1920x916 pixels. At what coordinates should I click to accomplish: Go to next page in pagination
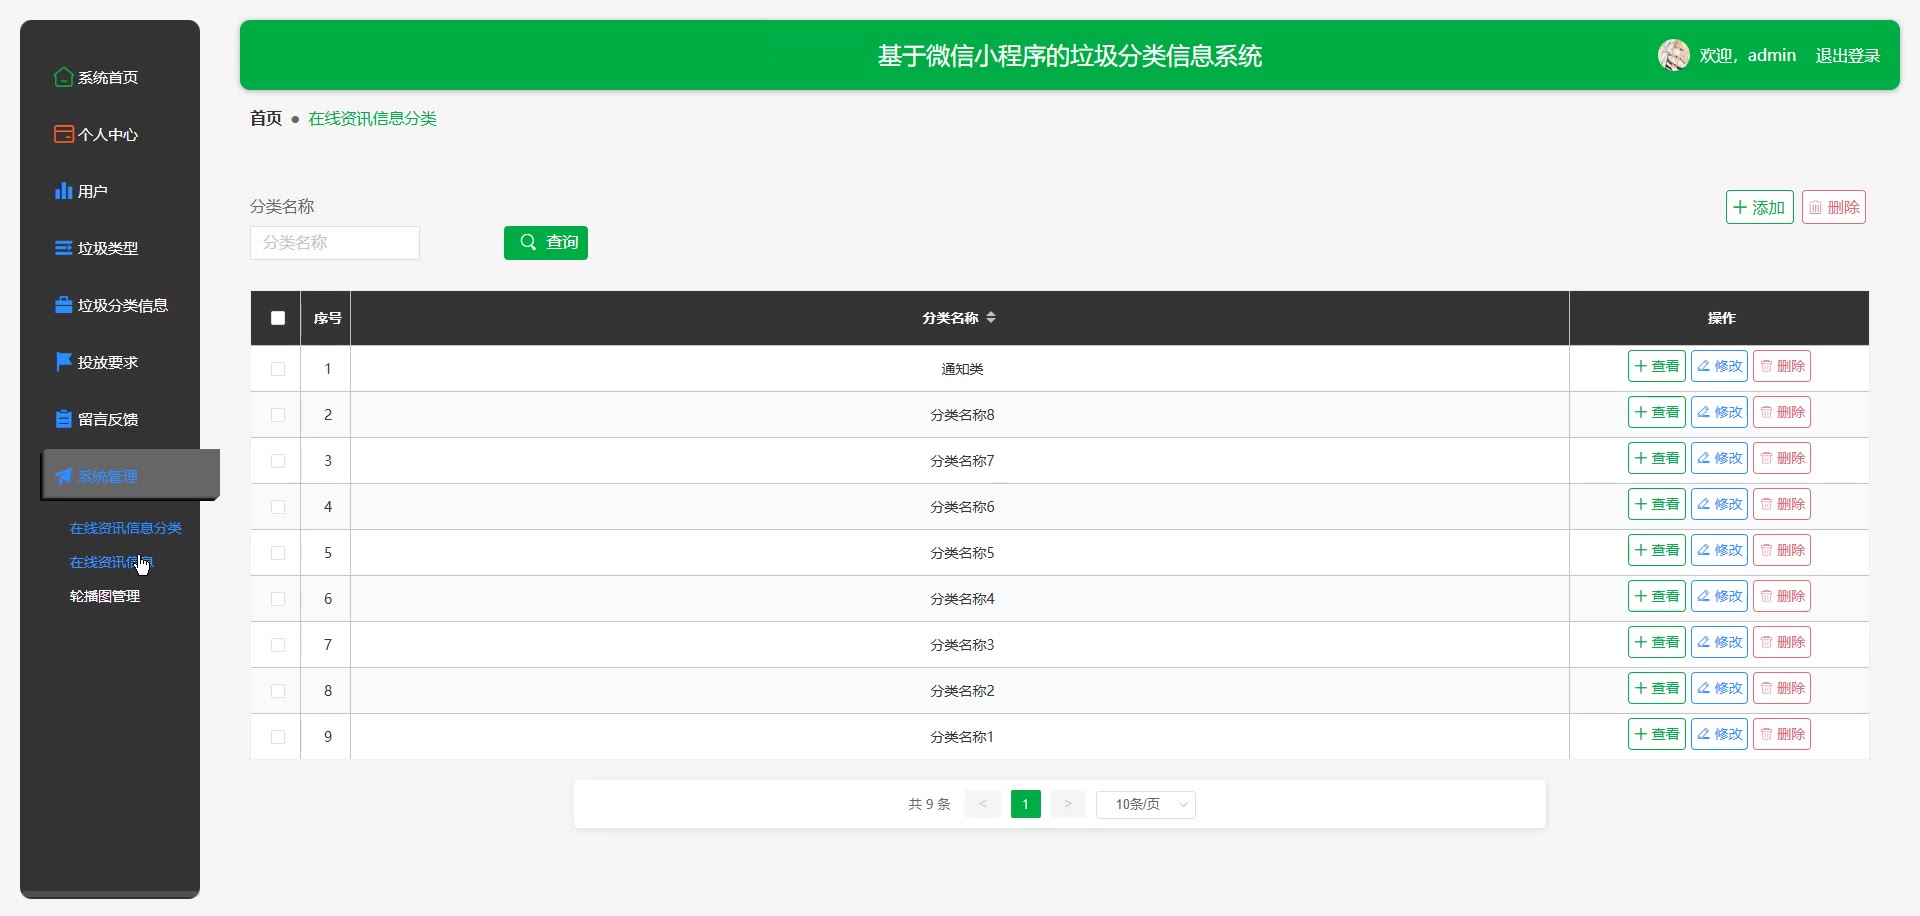[1068, 804]
